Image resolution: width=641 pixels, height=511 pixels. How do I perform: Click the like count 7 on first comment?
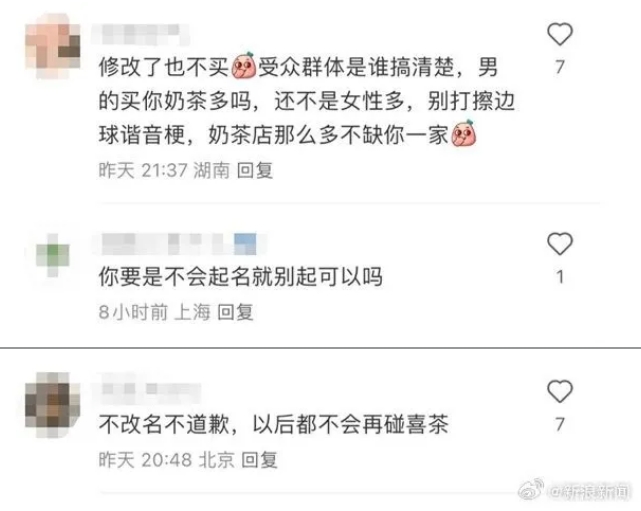[x=560, y=67]
